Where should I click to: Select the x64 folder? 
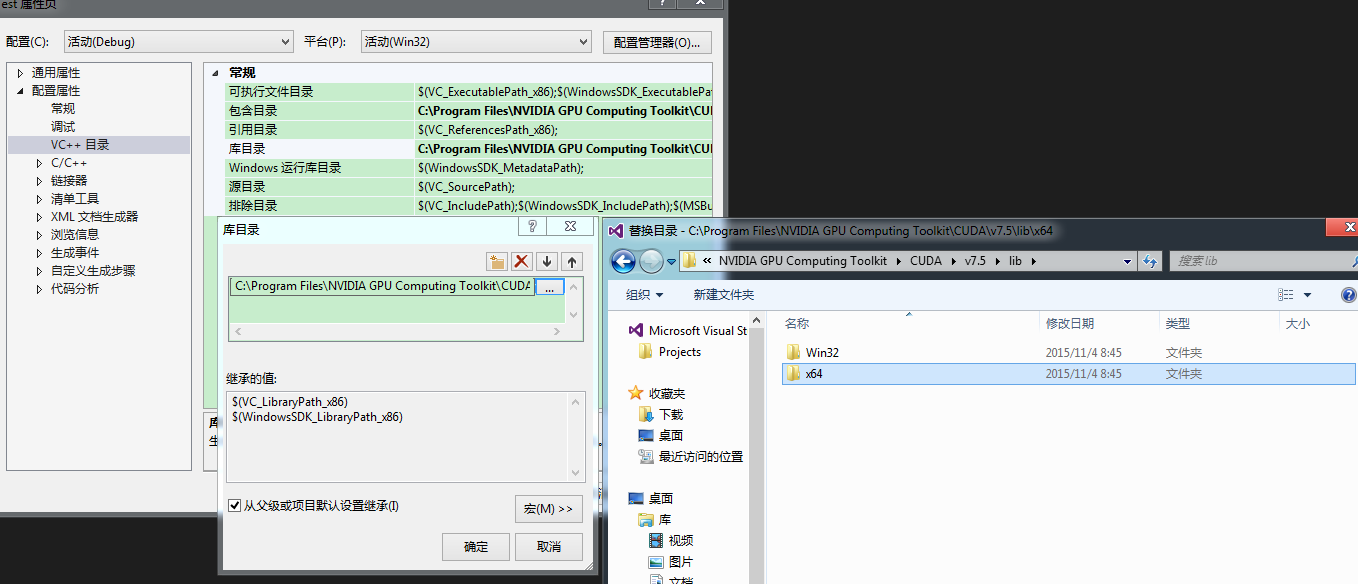[x=1067, y=374]
